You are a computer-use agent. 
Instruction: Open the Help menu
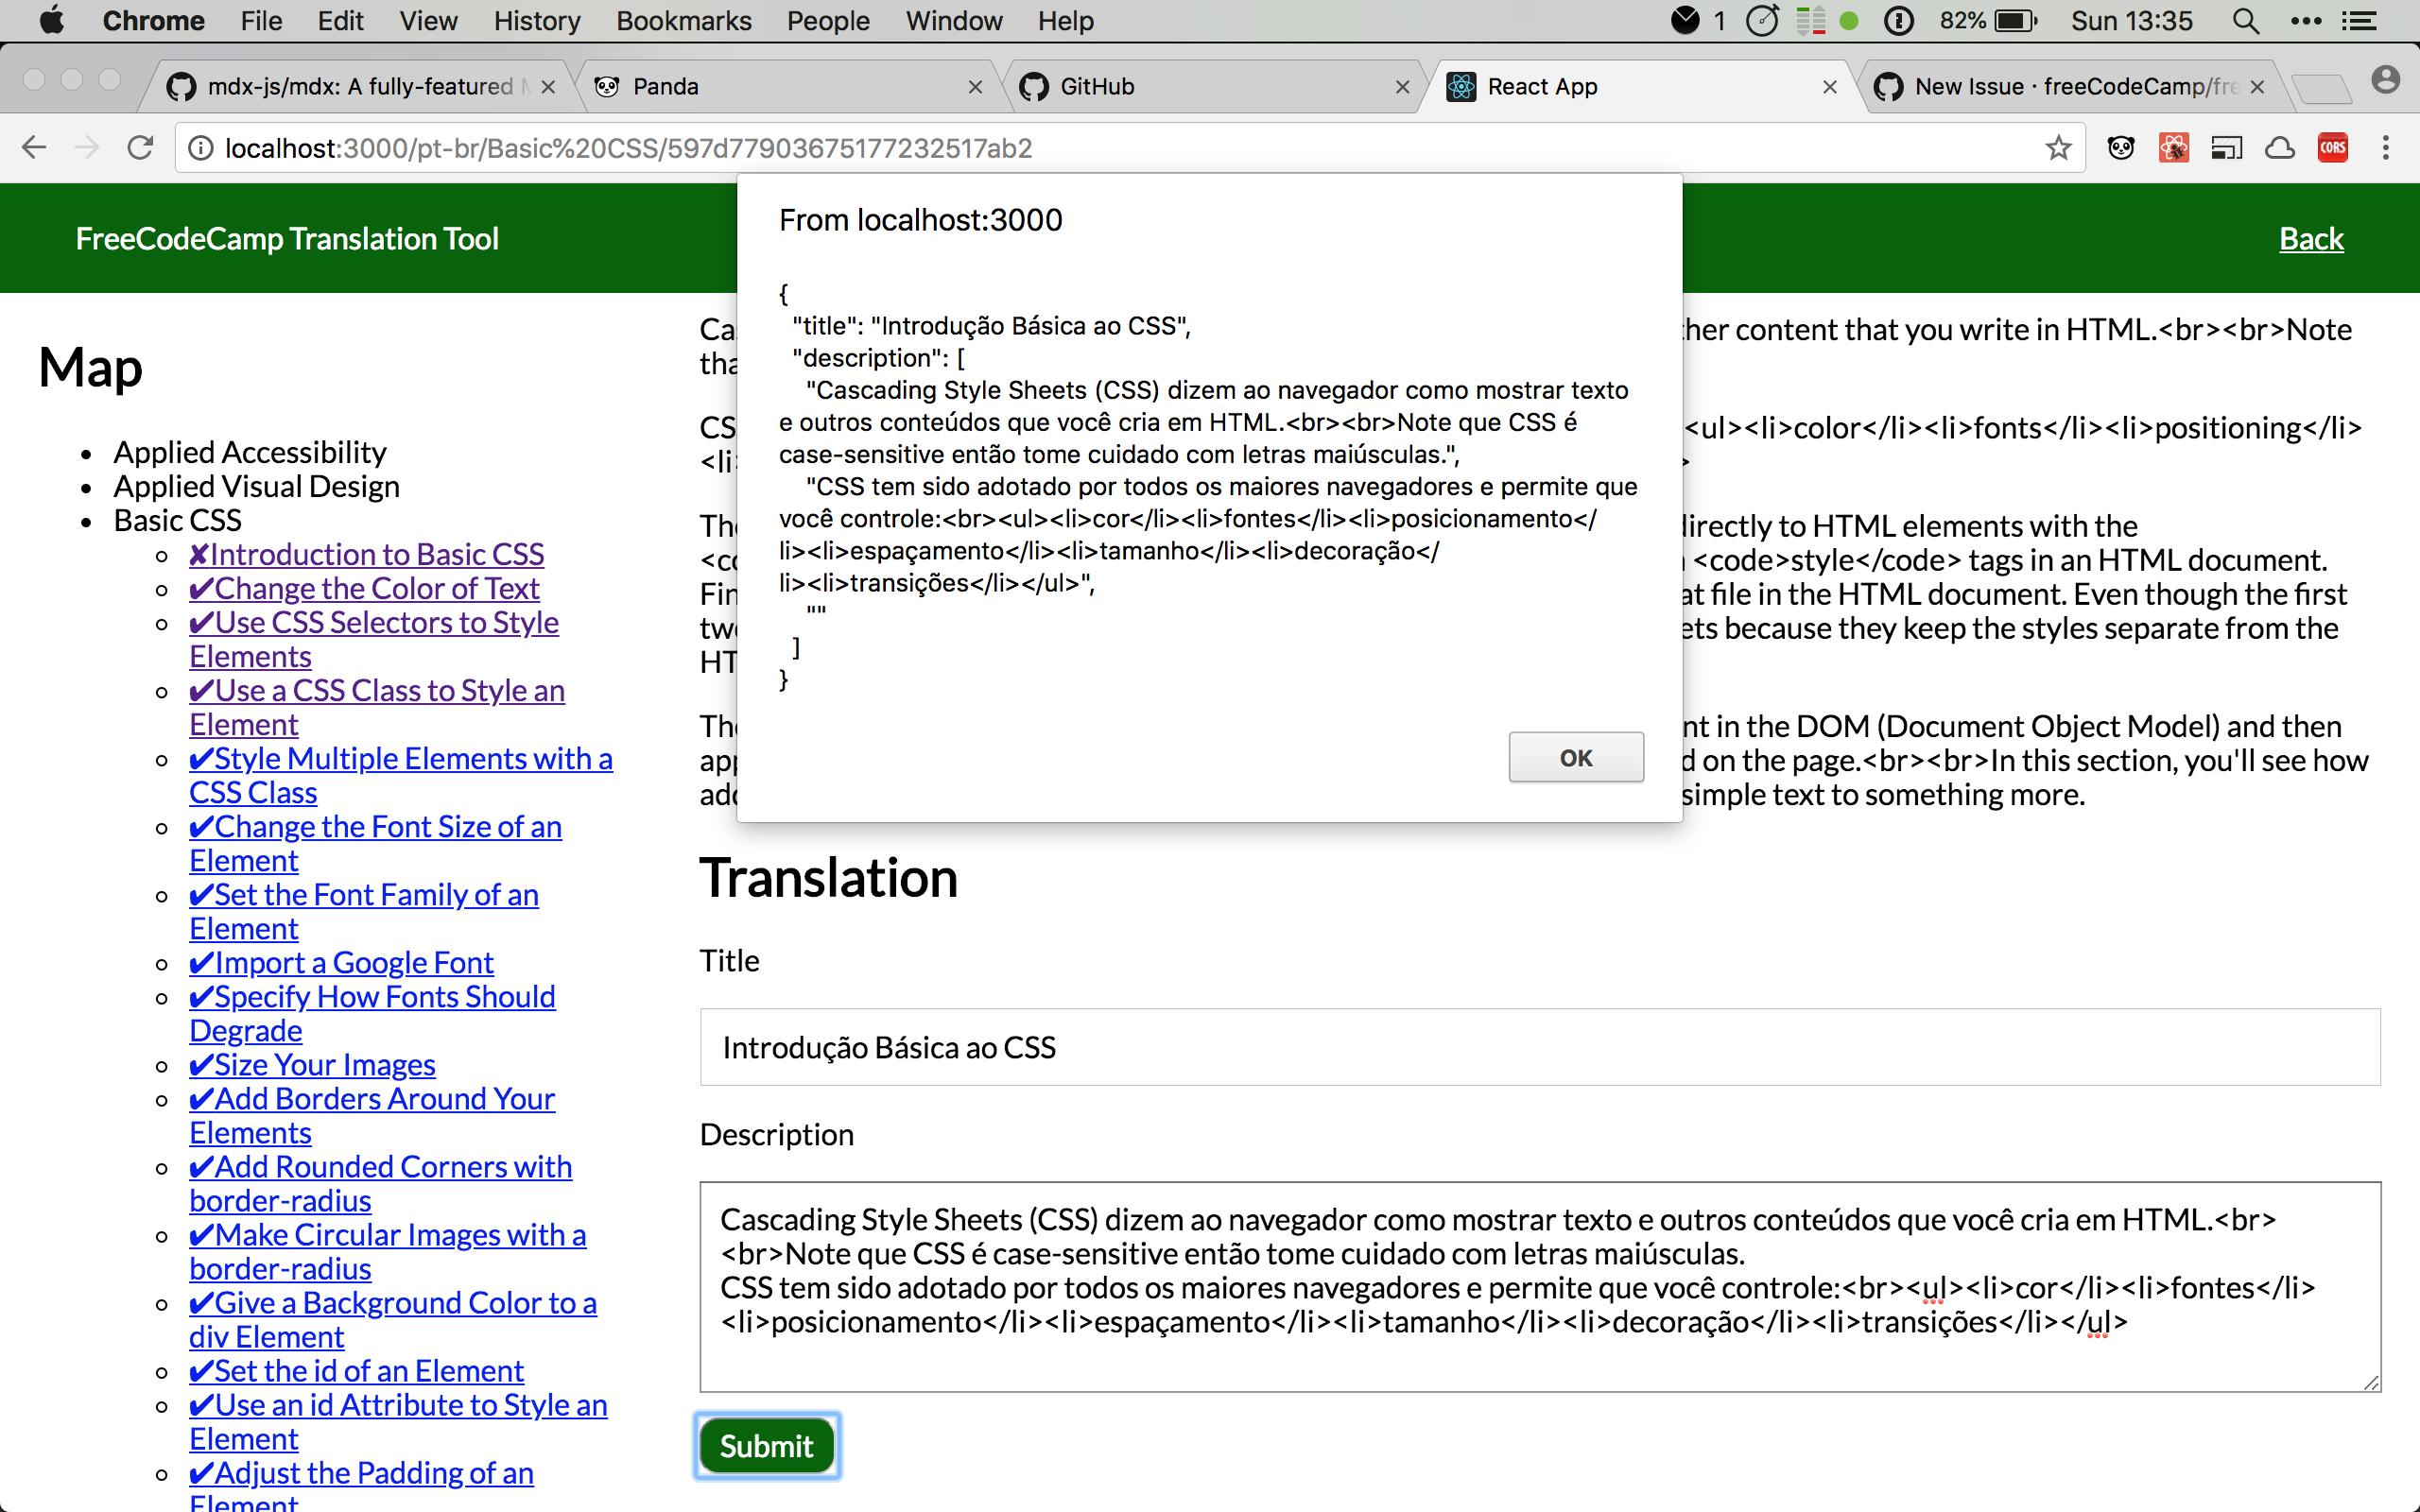[x=1065, y=20]
